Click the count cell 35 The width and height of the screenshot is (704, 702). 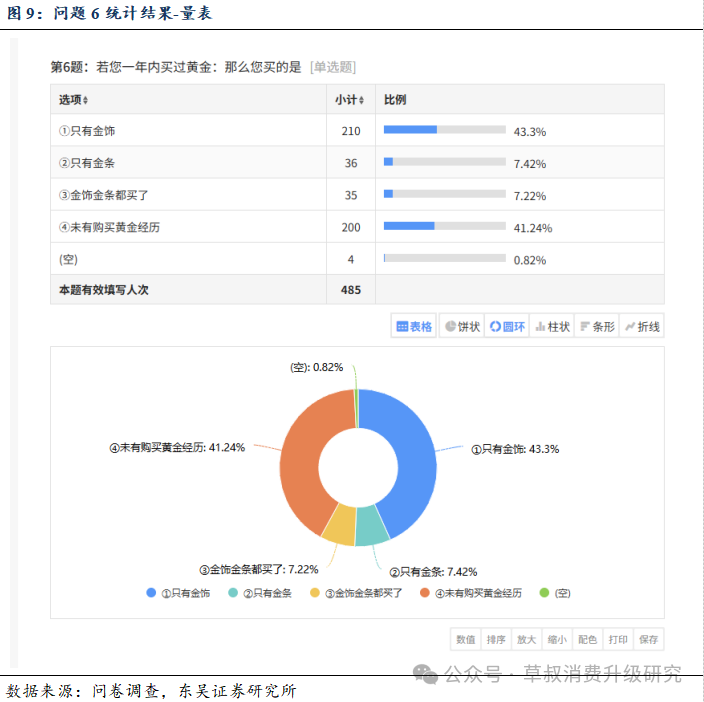click(x=351, y=195)
